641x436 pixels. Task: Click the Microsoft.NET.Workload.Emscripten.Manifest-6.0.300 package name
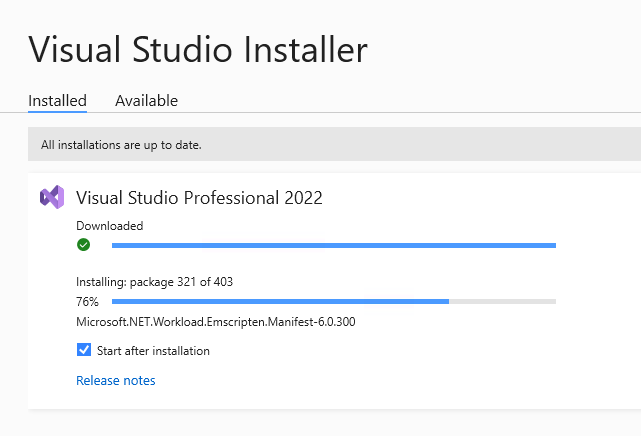[216, 322]
